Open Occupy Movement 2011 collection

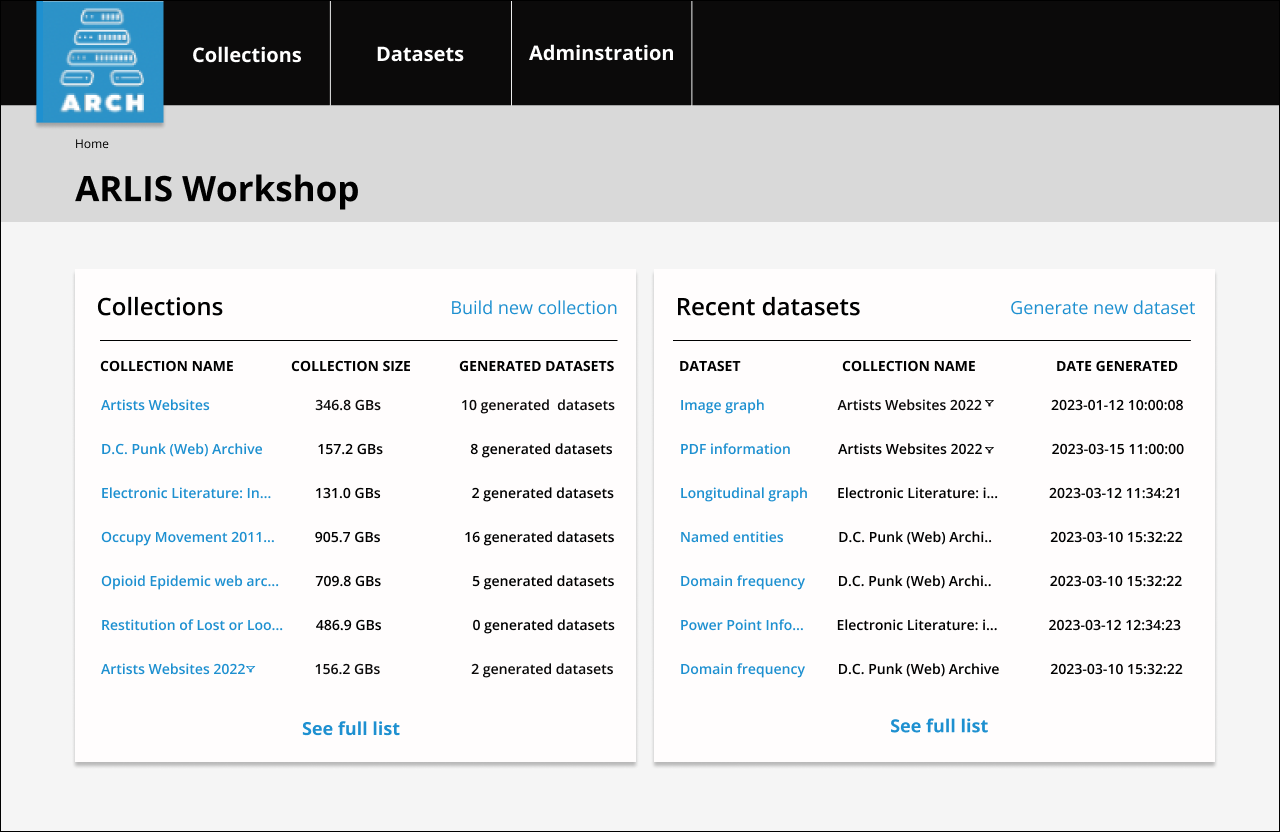click(x=188, y=537)
